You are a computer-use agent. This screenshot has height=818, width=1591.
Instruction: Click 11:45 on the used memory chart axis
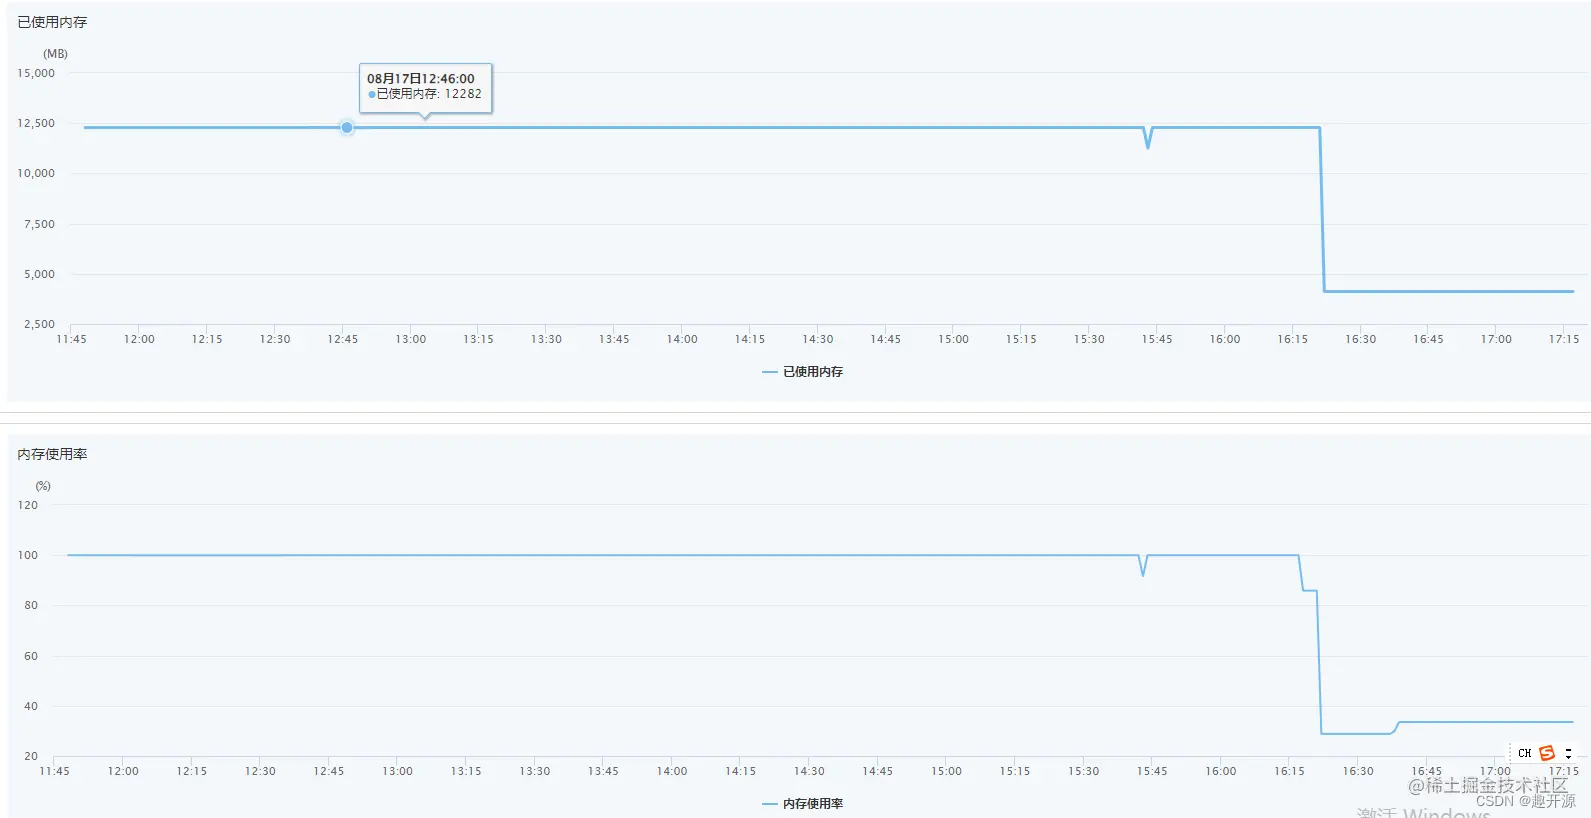(71, 339)
